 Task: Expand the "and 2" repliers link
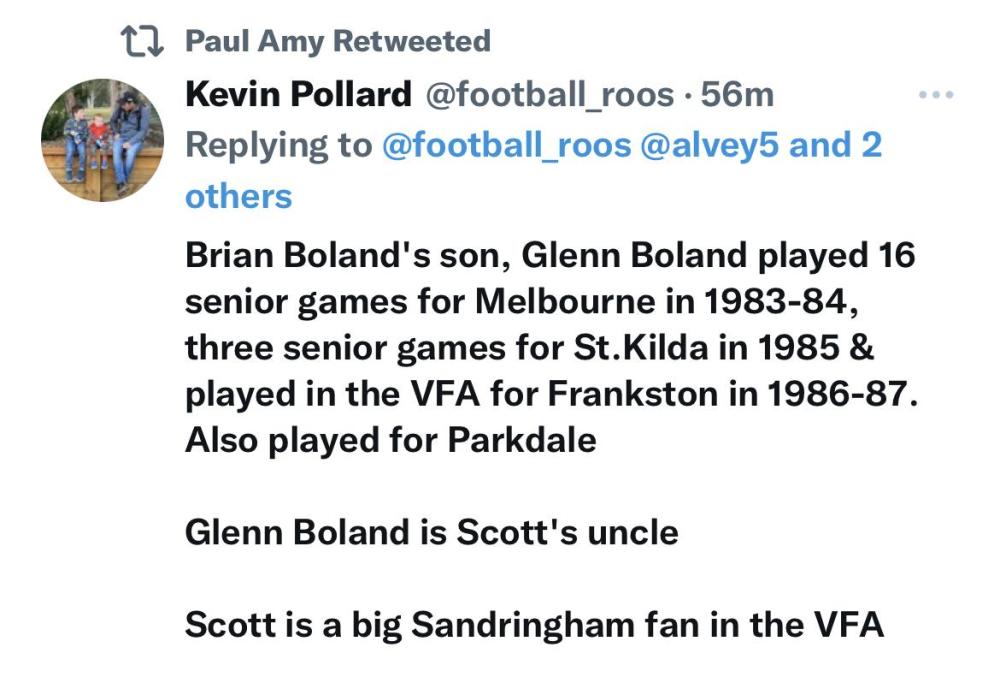(836, 146)
